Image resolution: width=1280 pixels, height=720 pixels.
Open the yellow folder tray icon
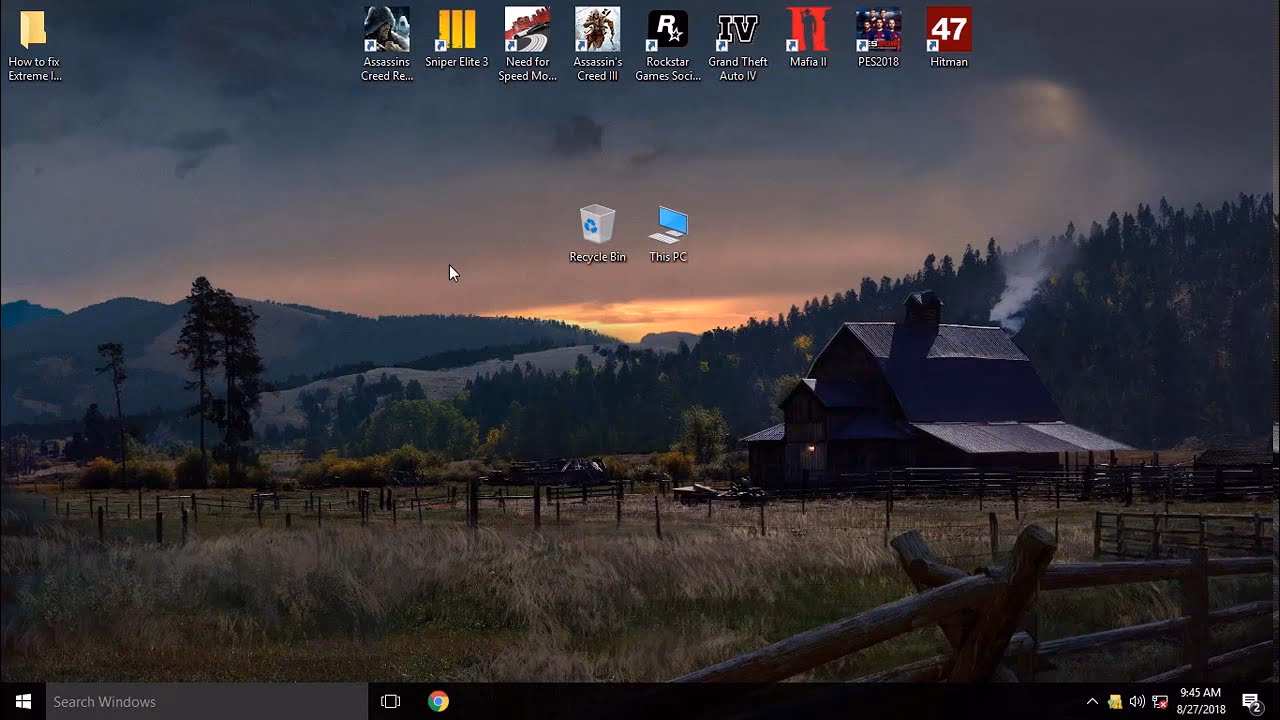[1114, 701]
